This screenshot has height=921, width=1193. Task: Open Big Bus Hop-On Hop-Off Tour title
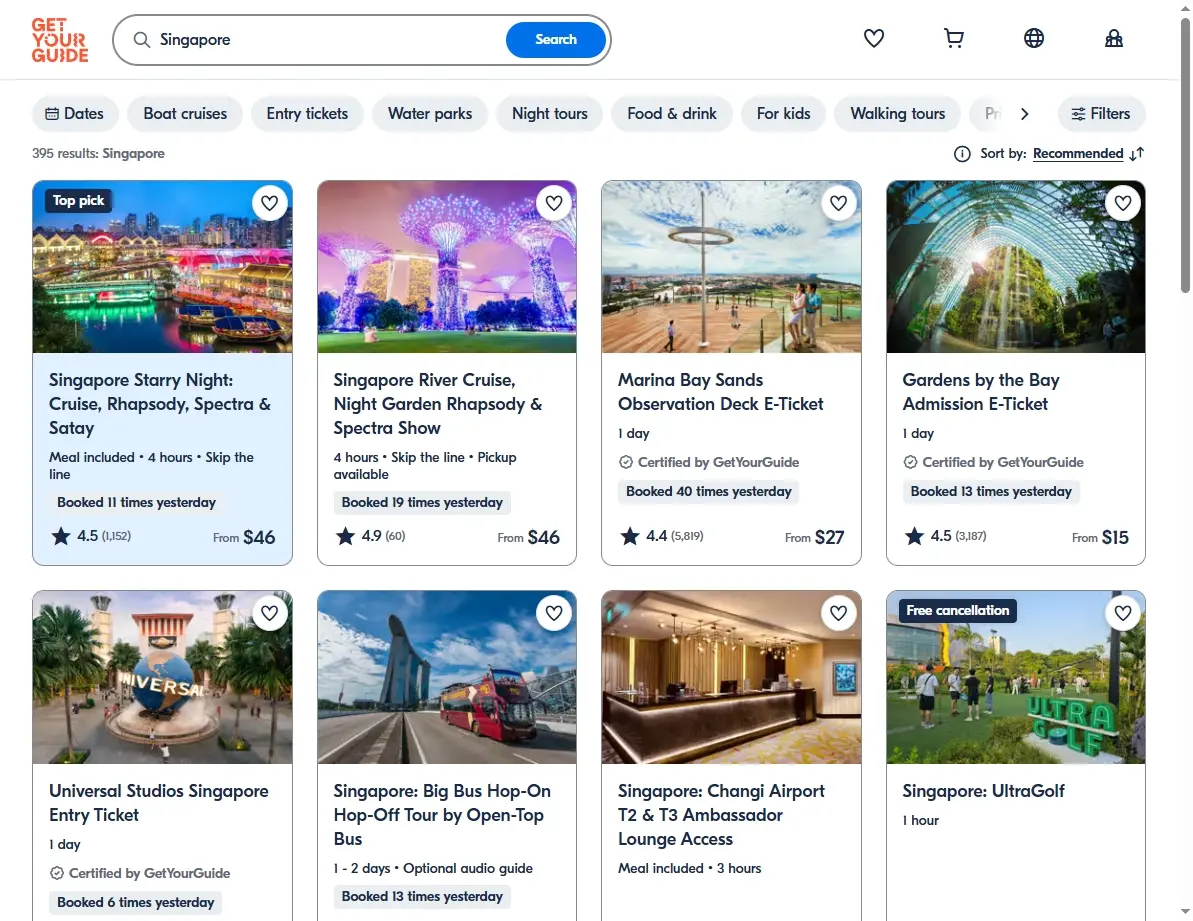coord(442,815)
